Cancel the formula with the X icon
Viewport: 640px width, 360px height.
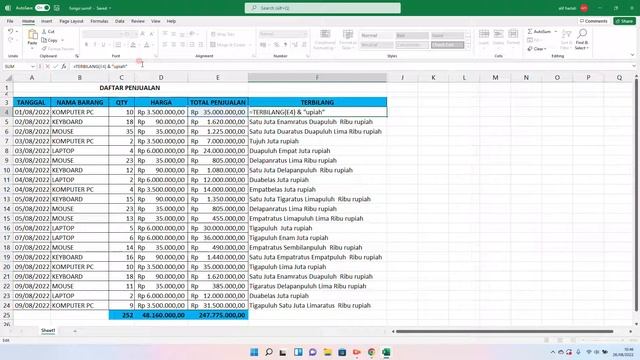click(x=47, y=66)
